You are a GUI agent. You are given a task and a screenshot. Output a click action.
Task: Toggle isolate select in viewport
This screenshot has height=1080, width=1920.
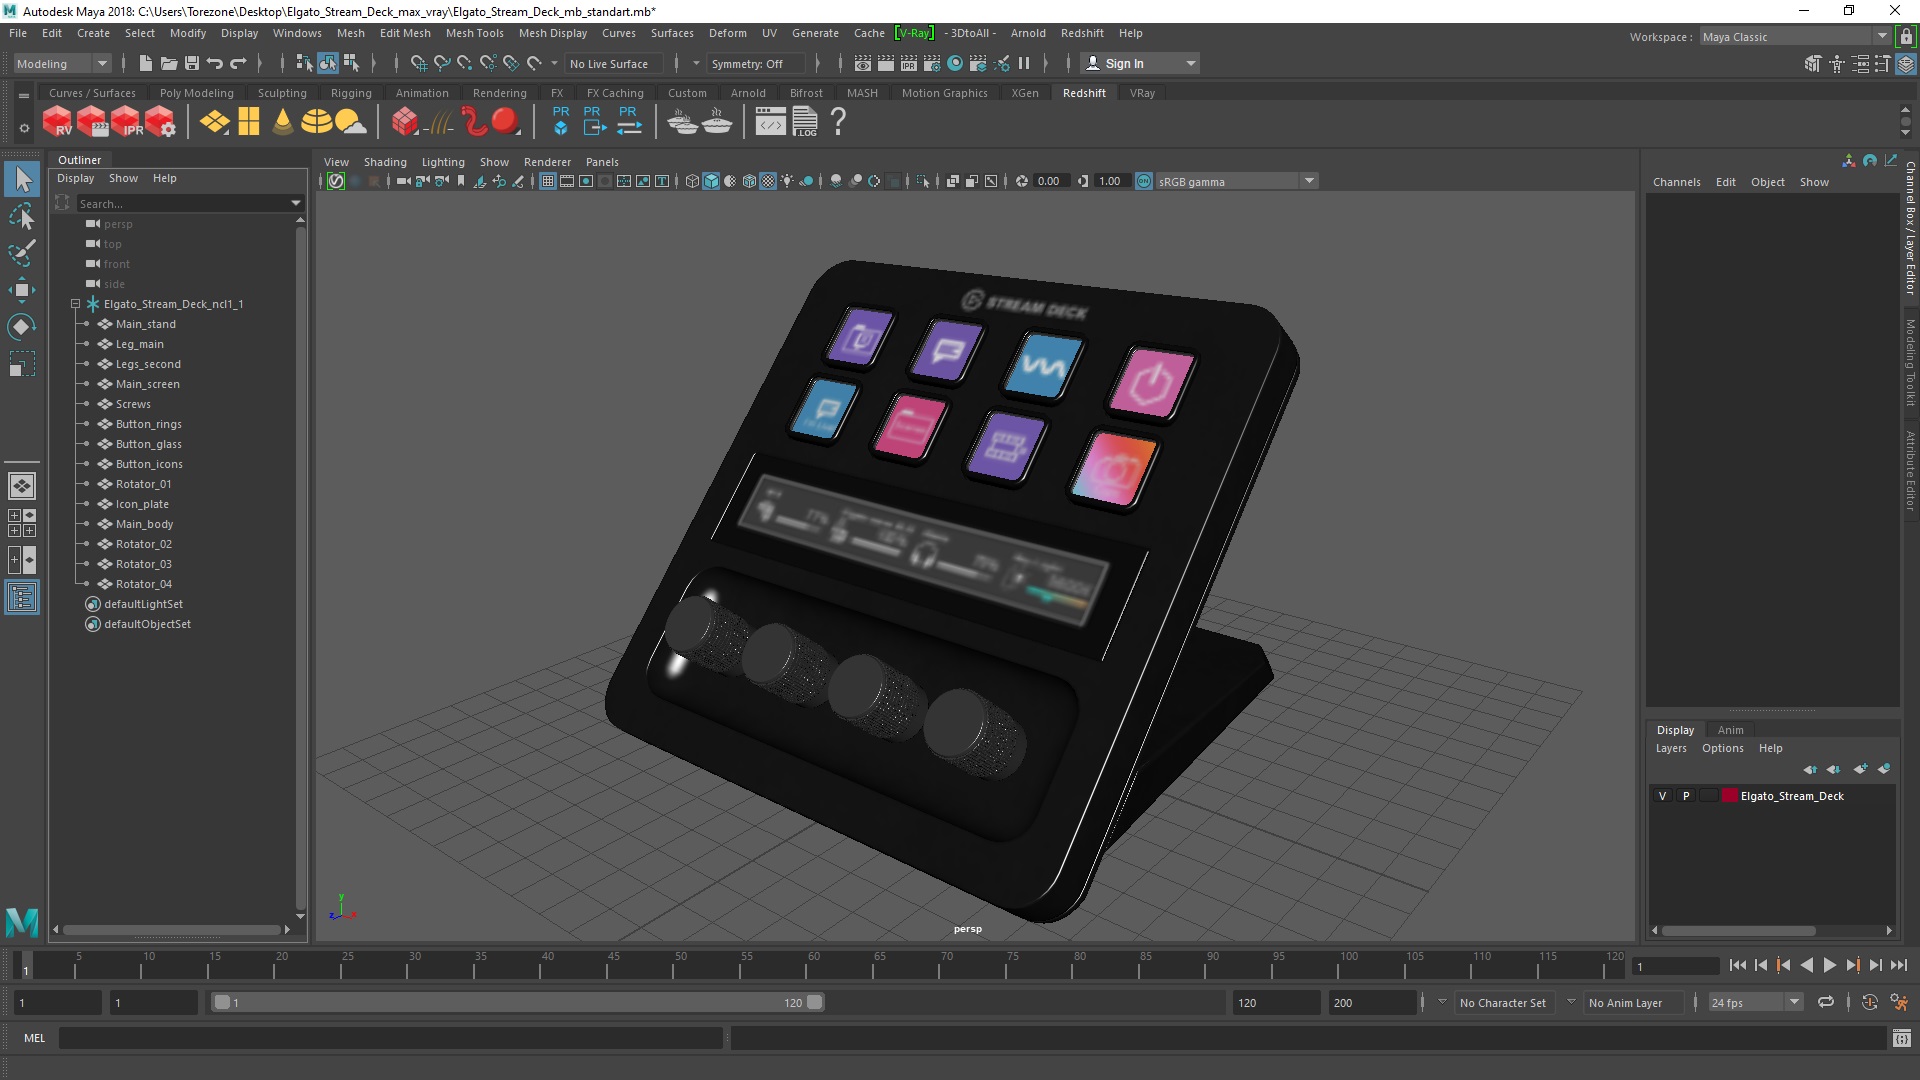922,181
